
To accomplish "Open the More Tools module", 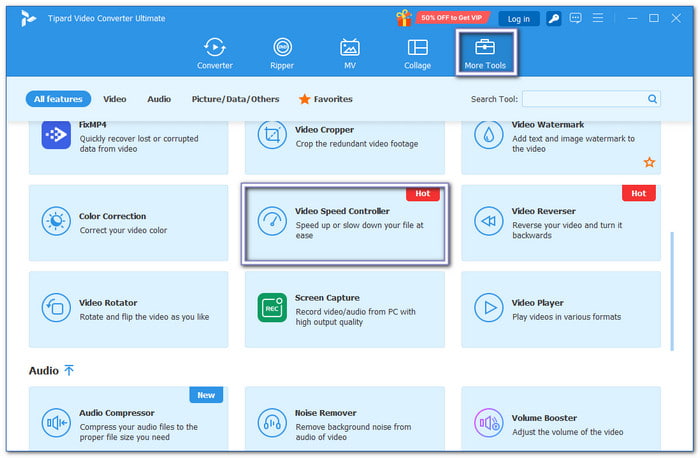I will click(x=485, y=54).
